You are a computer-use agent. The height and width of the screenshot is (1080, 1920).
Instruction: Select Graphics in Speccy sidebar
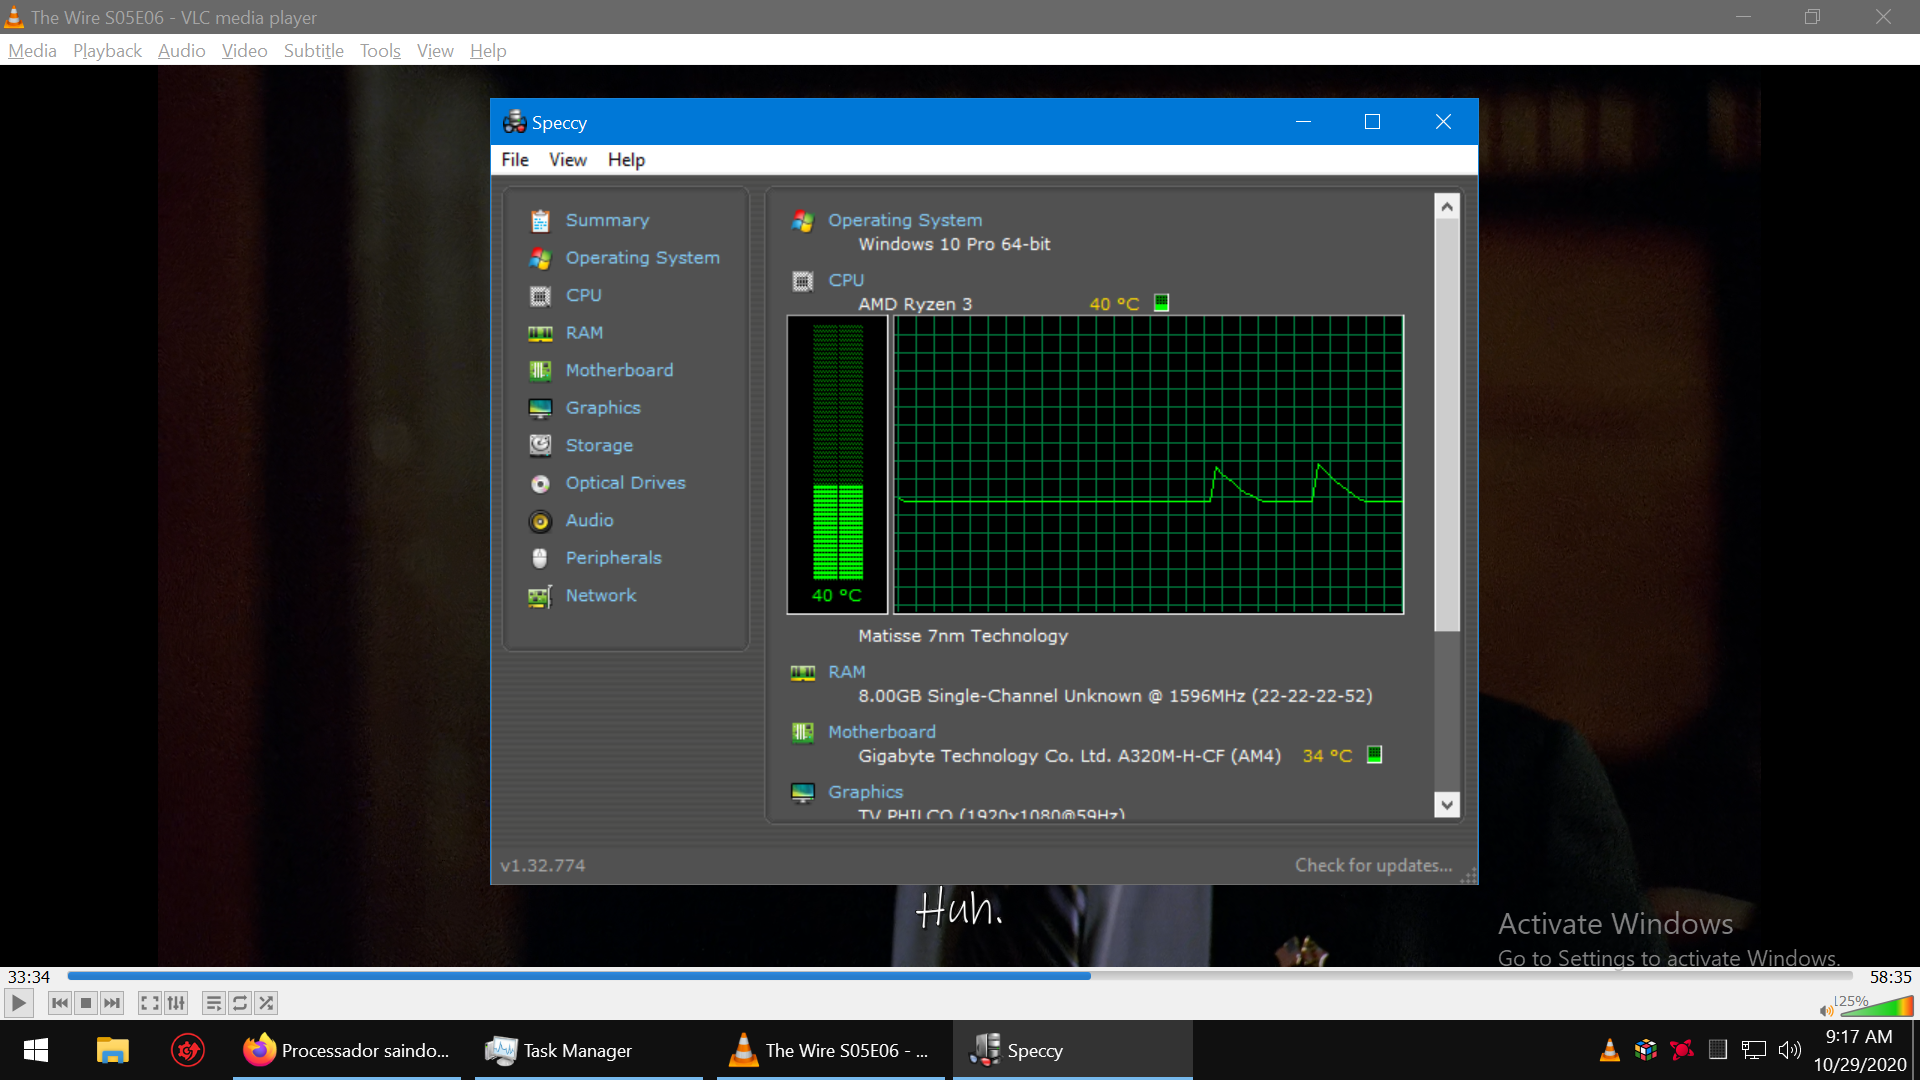(603, 408)
